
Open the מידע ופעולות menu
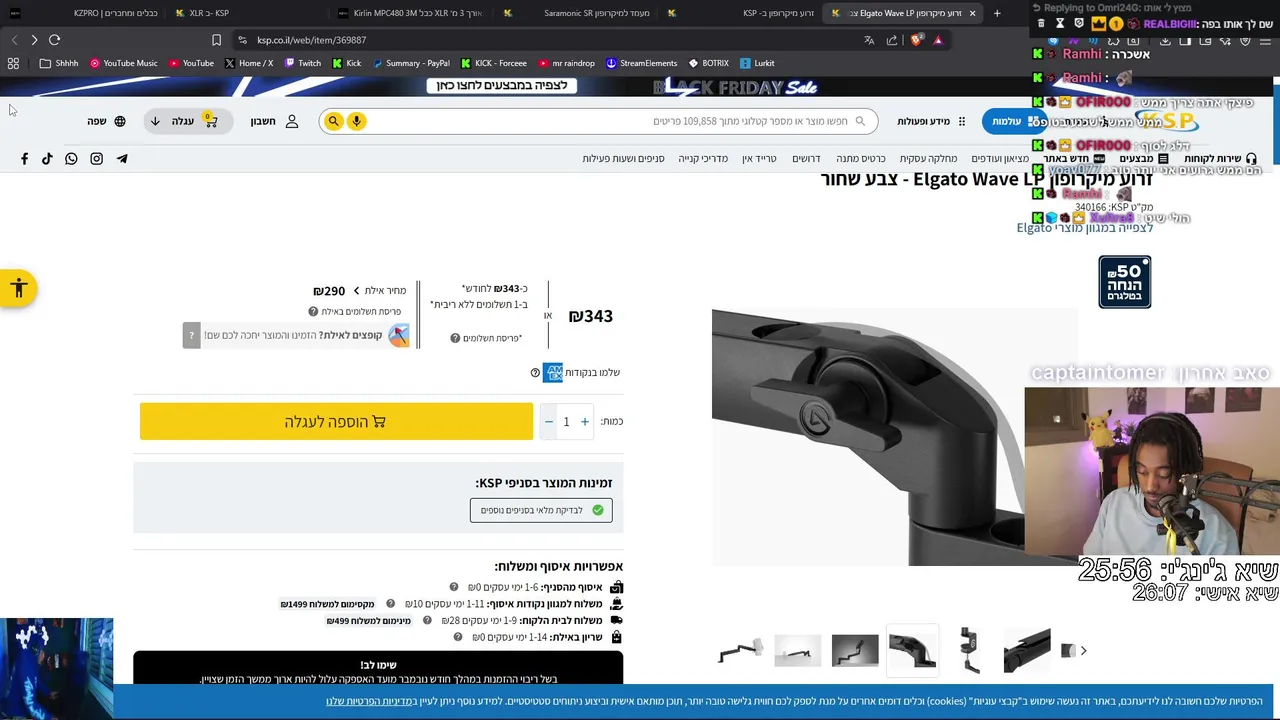pos(931,121)
